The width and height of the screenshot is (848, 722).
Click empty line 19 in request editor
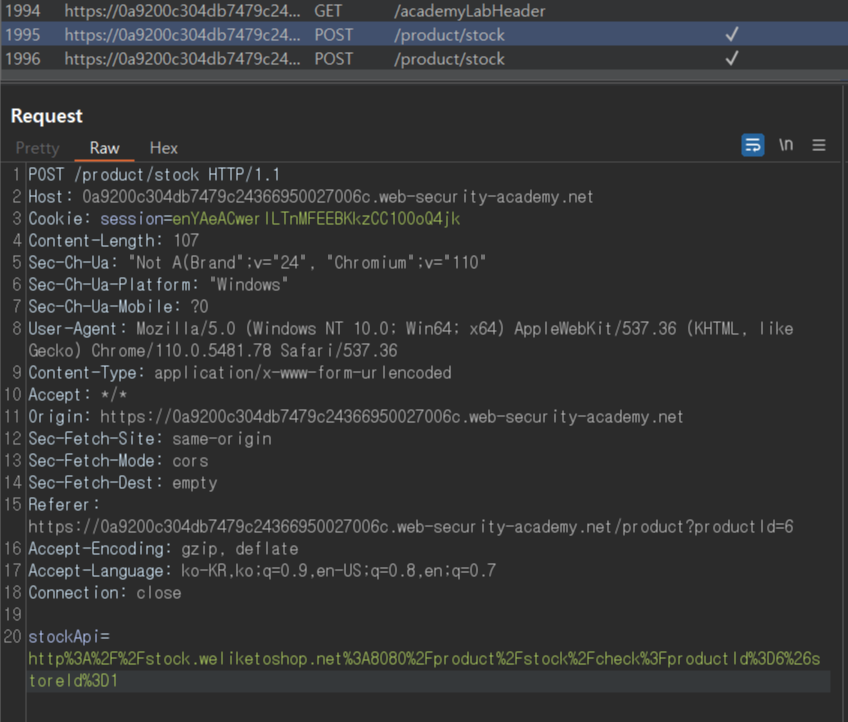[x=428, y=615]
